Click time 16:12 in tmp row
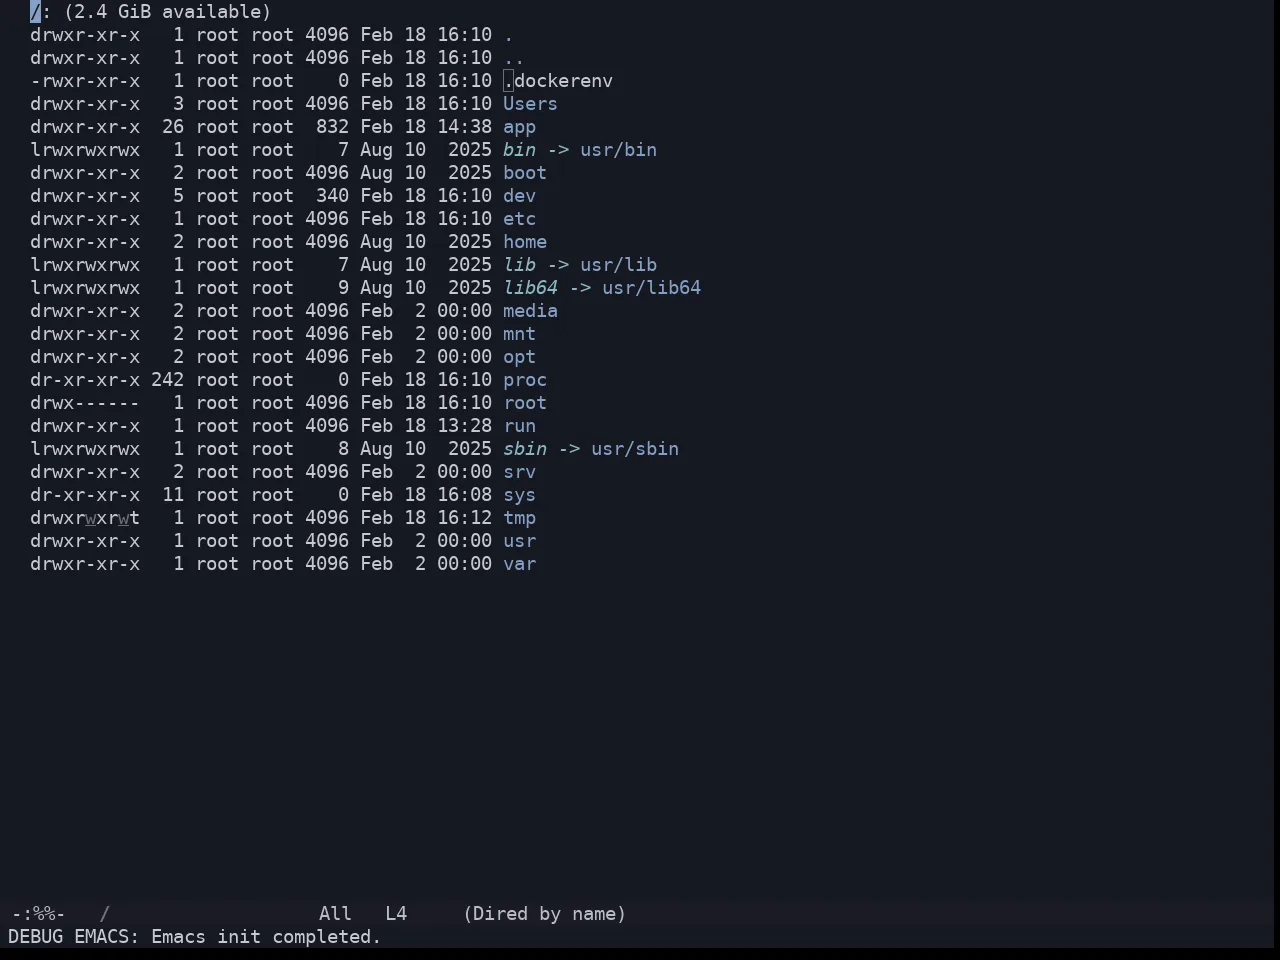Screen dimensions: 1280x960 464,518
